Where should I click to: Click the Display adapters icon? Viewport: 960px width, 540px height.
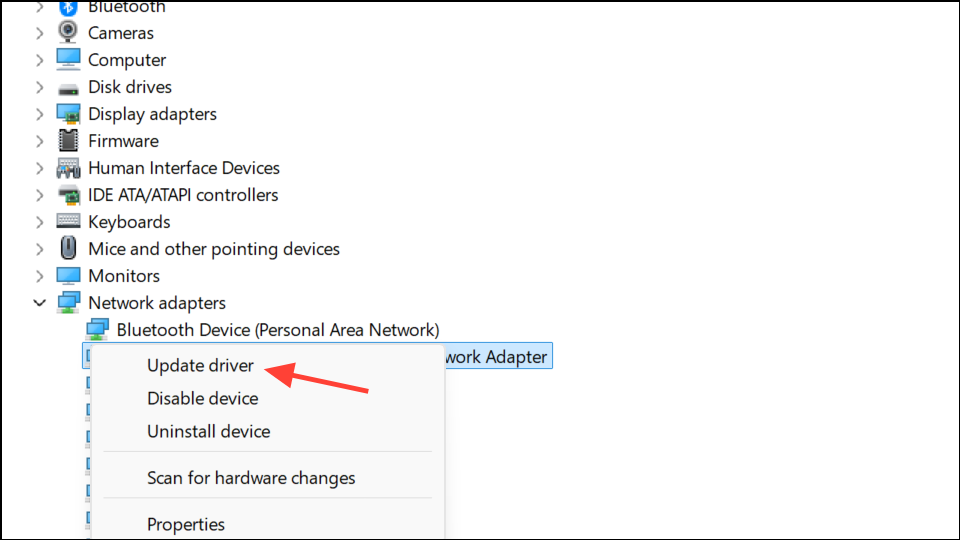pyautogui.click(x=68, y=114)
